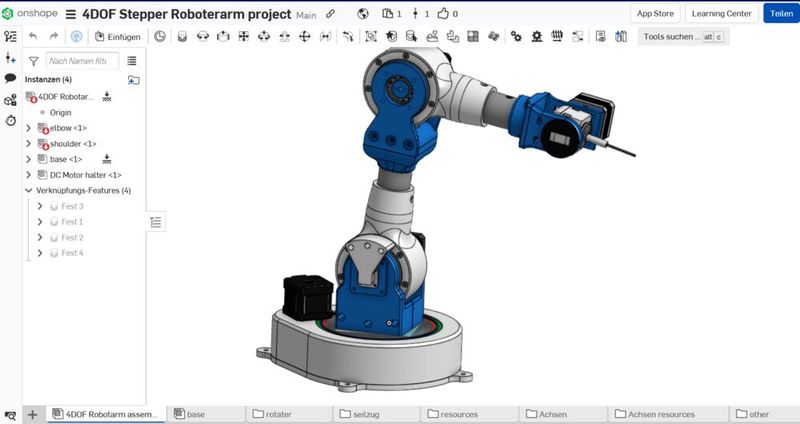Expand the elbow <1> tree node
800x424 pixels.
tap(29, 128)
